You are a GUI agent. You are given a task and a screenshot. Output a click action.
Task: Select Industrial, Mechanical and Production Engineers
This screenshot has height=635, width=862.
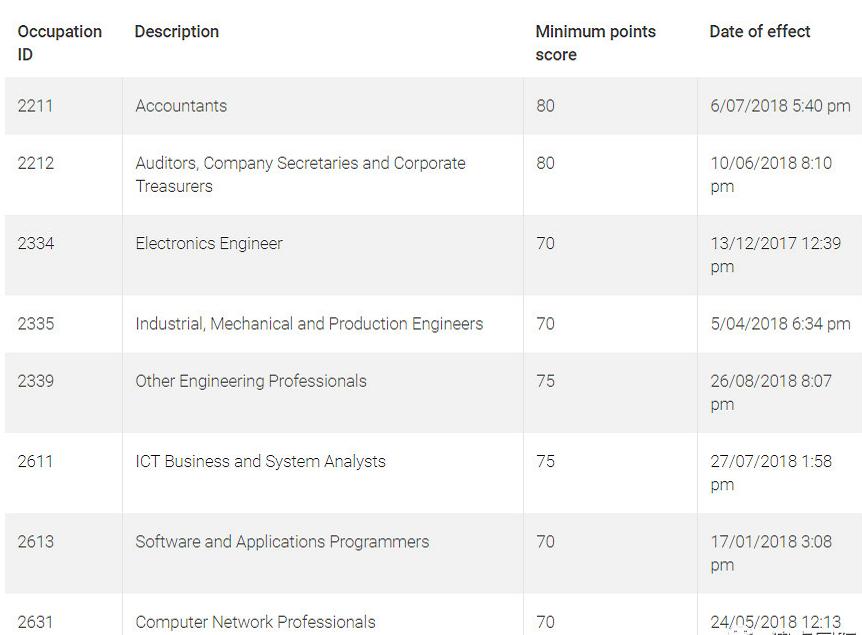pos(309,323)
